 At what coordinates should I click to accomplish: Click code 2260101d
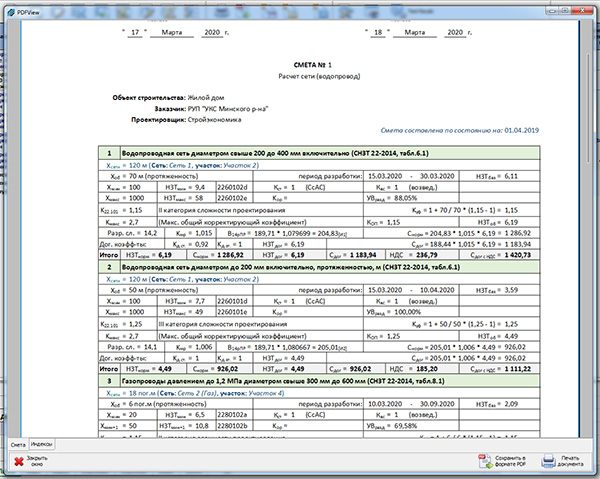[x=233, y=301]
